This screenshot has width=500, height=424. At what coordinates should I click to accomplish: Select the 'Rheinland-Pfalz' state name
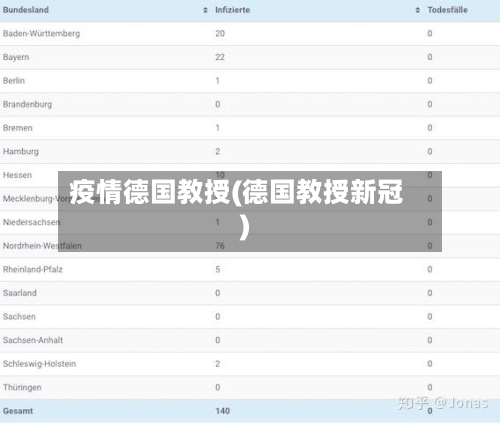(33, 269)
